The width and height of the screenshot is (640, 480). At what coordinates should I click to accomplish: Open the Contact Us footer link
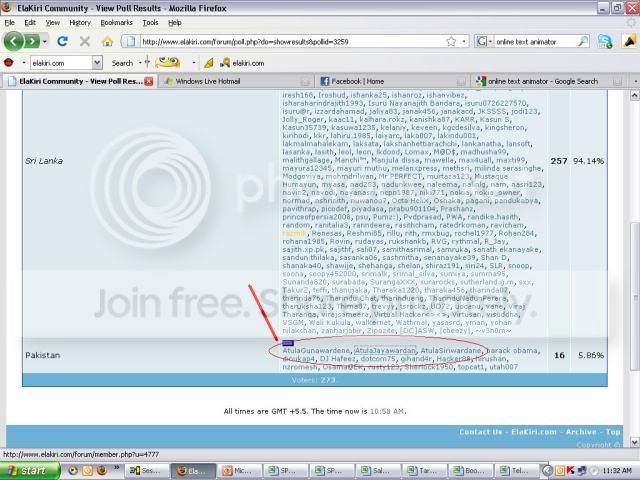[x=480, y=432]
